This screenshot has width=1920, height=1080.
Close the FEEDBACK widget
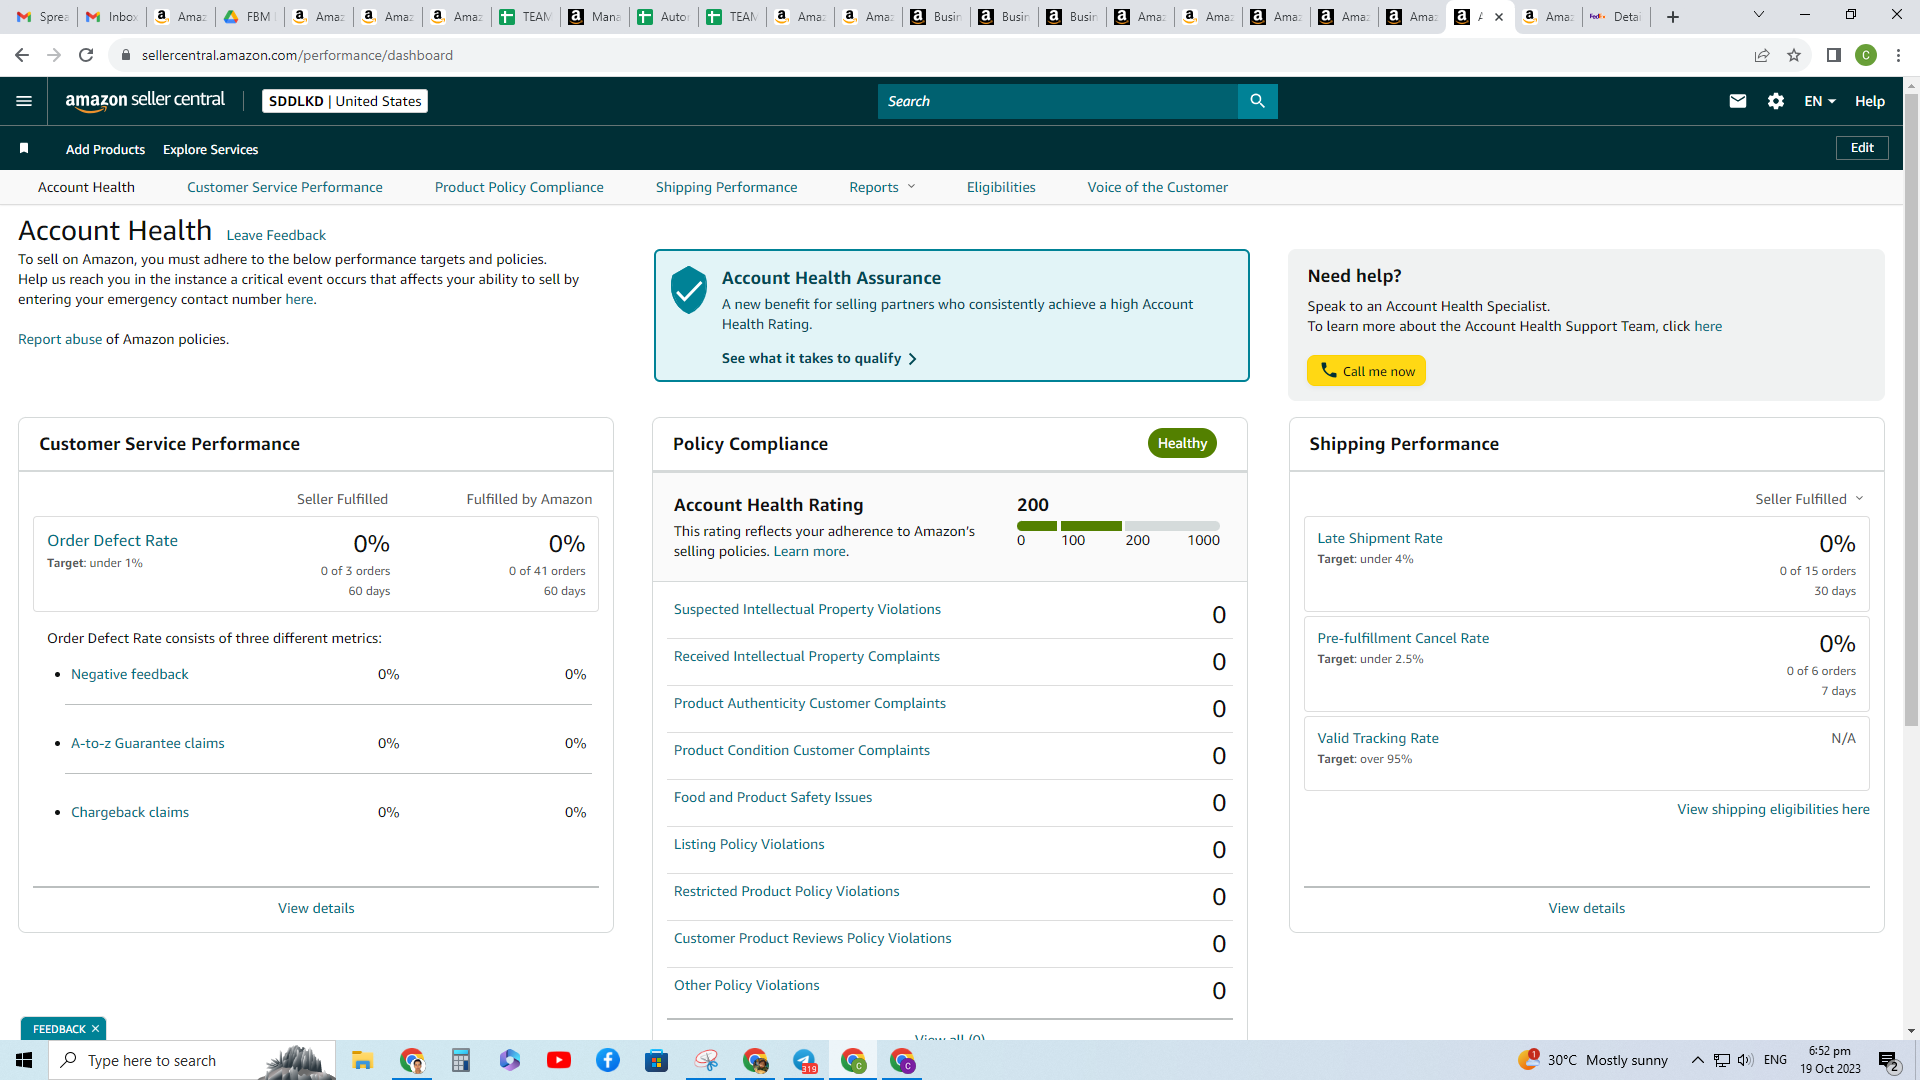(96, 1029)
